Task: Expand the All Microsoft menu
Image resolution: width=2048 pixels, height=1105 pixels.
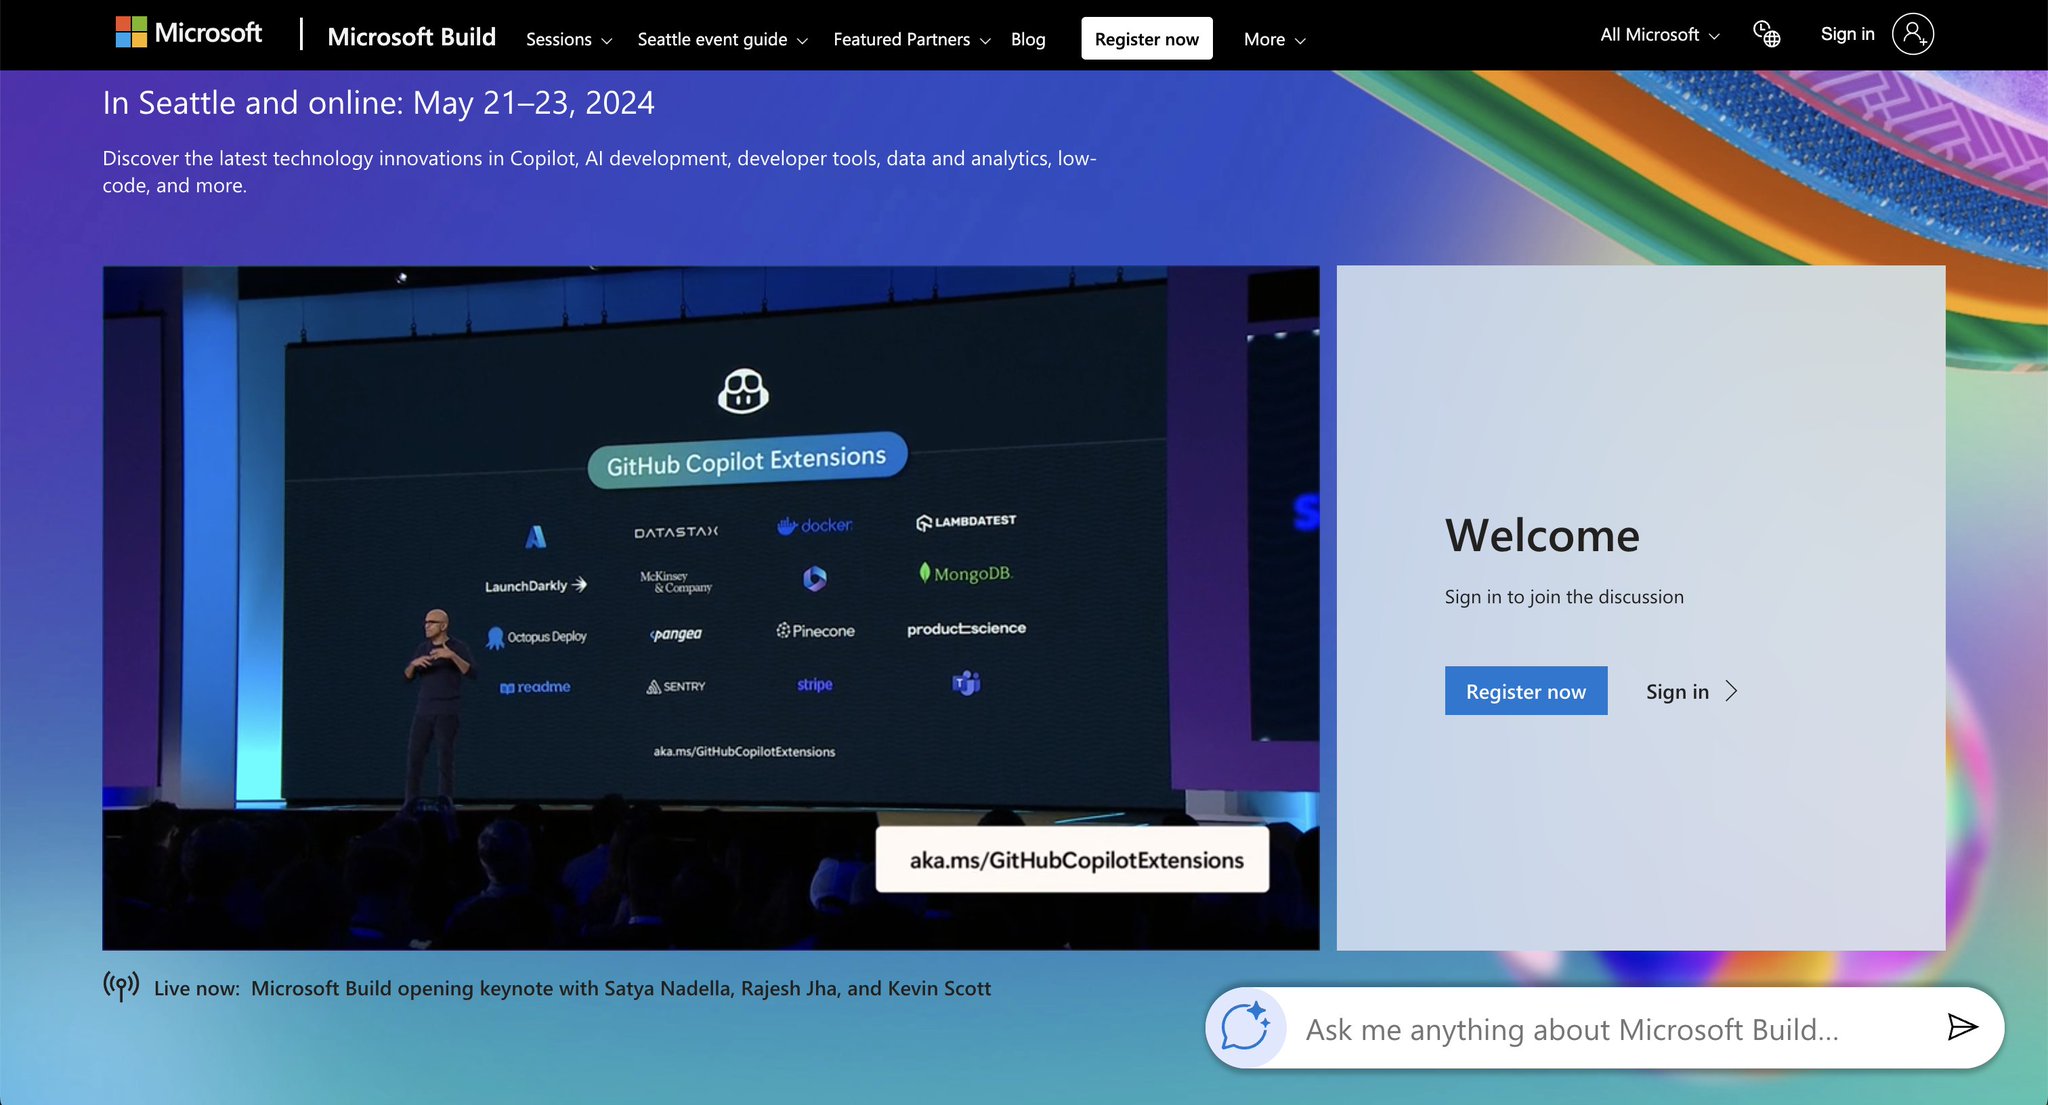Action: pyautogui.click(x=1659, y=35)
